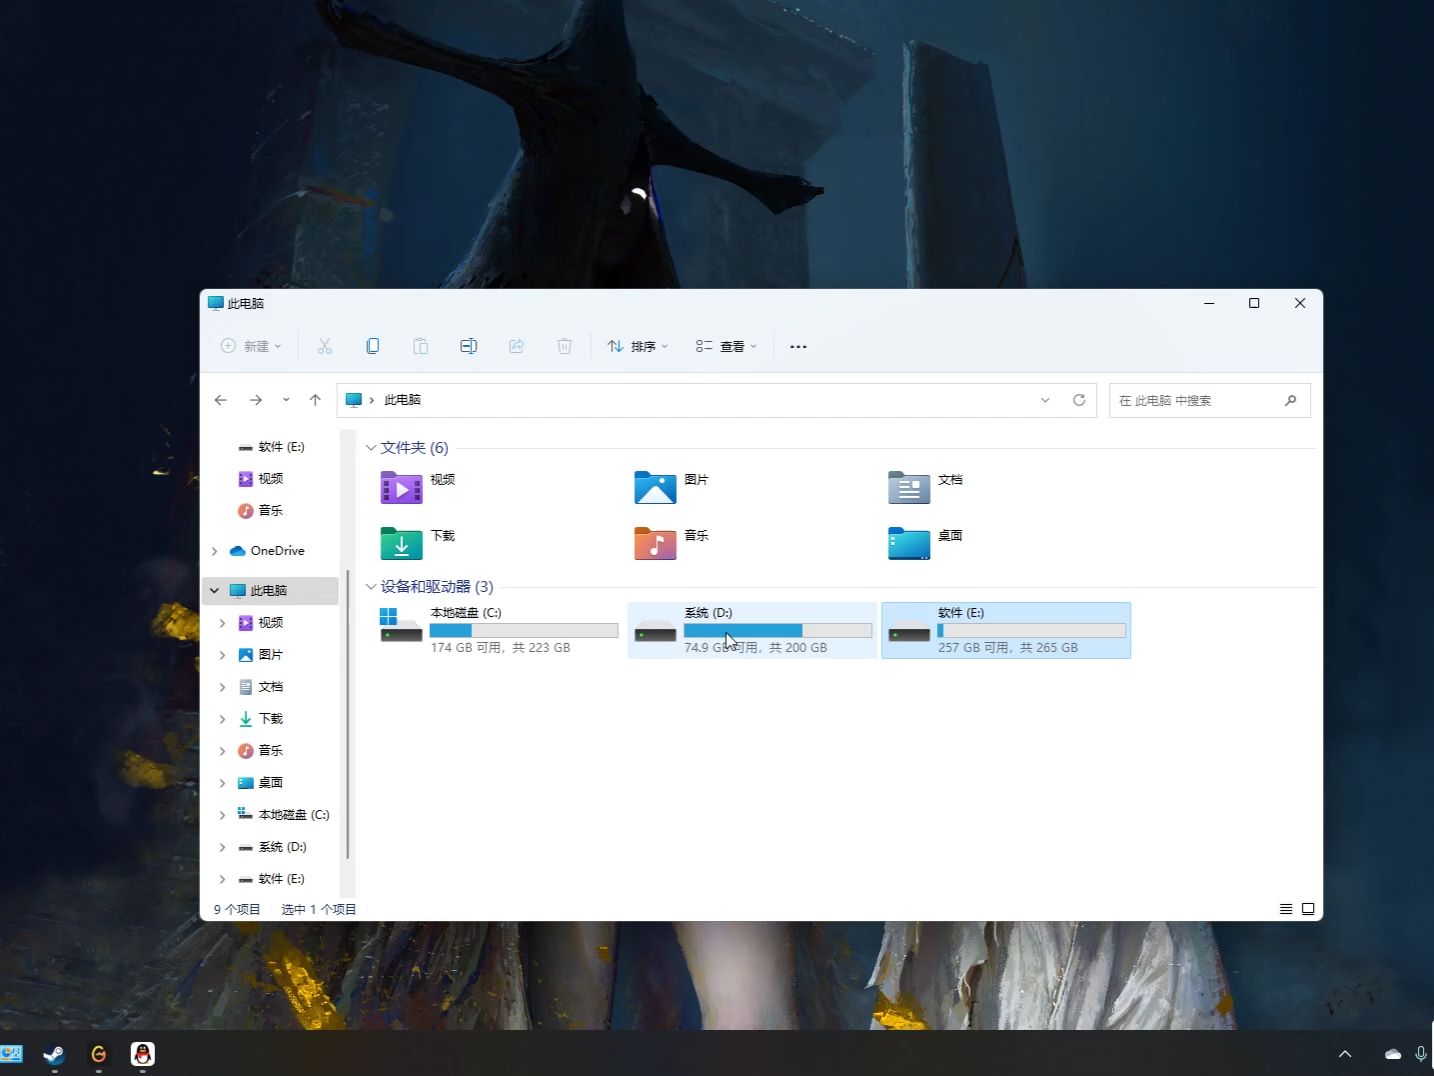Open the 查看 view dropdown

tap(727, 346)
